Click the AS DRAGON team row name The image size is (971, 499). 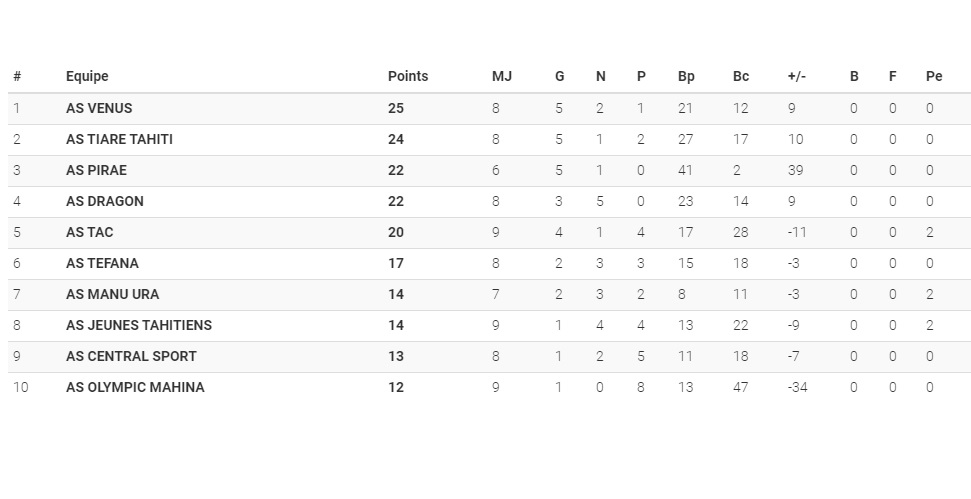[x=105, y=201]
